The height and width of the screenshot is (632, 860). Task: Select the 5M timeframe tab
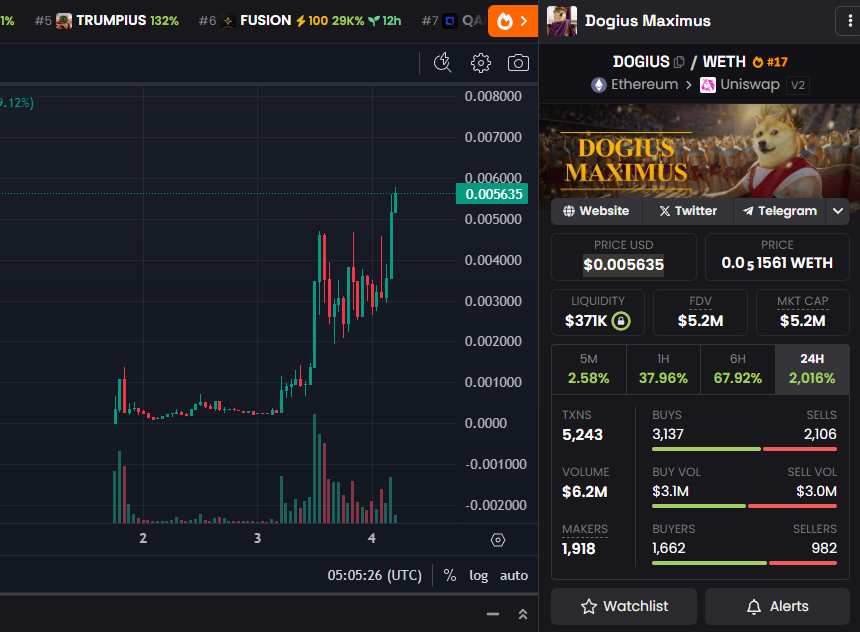coord(589,369)
